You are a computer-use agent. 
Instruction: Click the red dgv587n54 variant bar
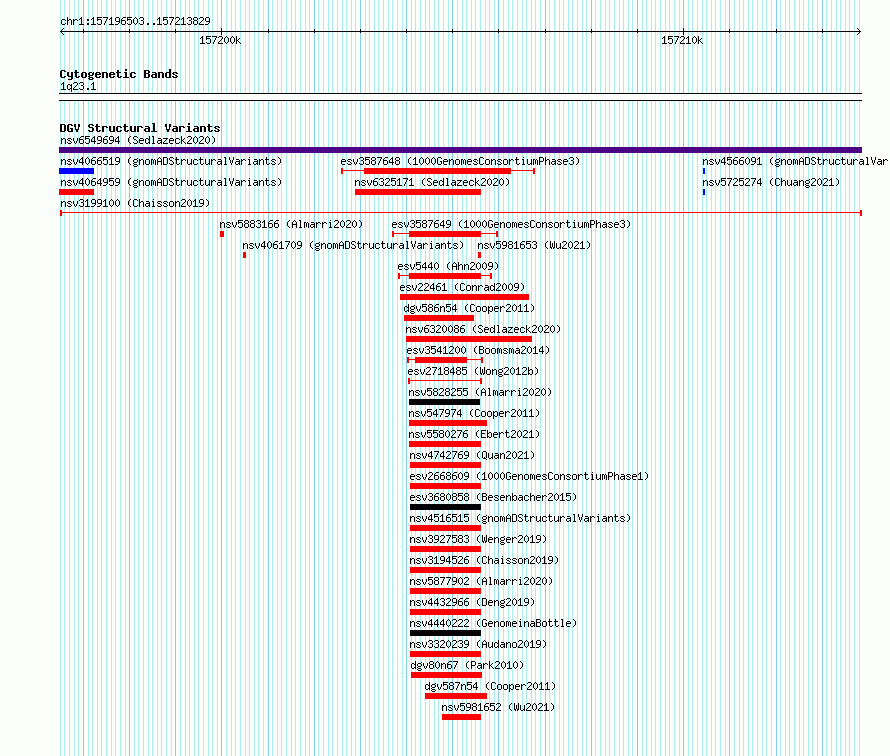pos(456,696)
